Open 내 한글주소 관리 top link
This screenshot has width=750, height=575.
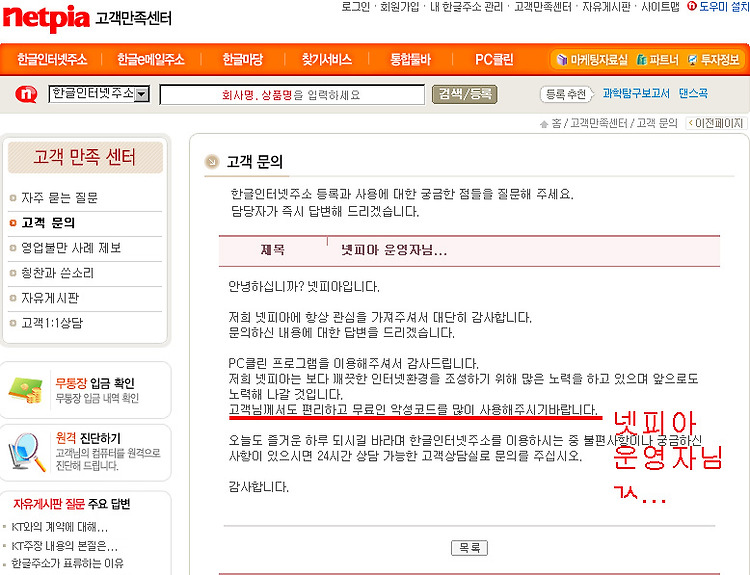pos(466,7)
